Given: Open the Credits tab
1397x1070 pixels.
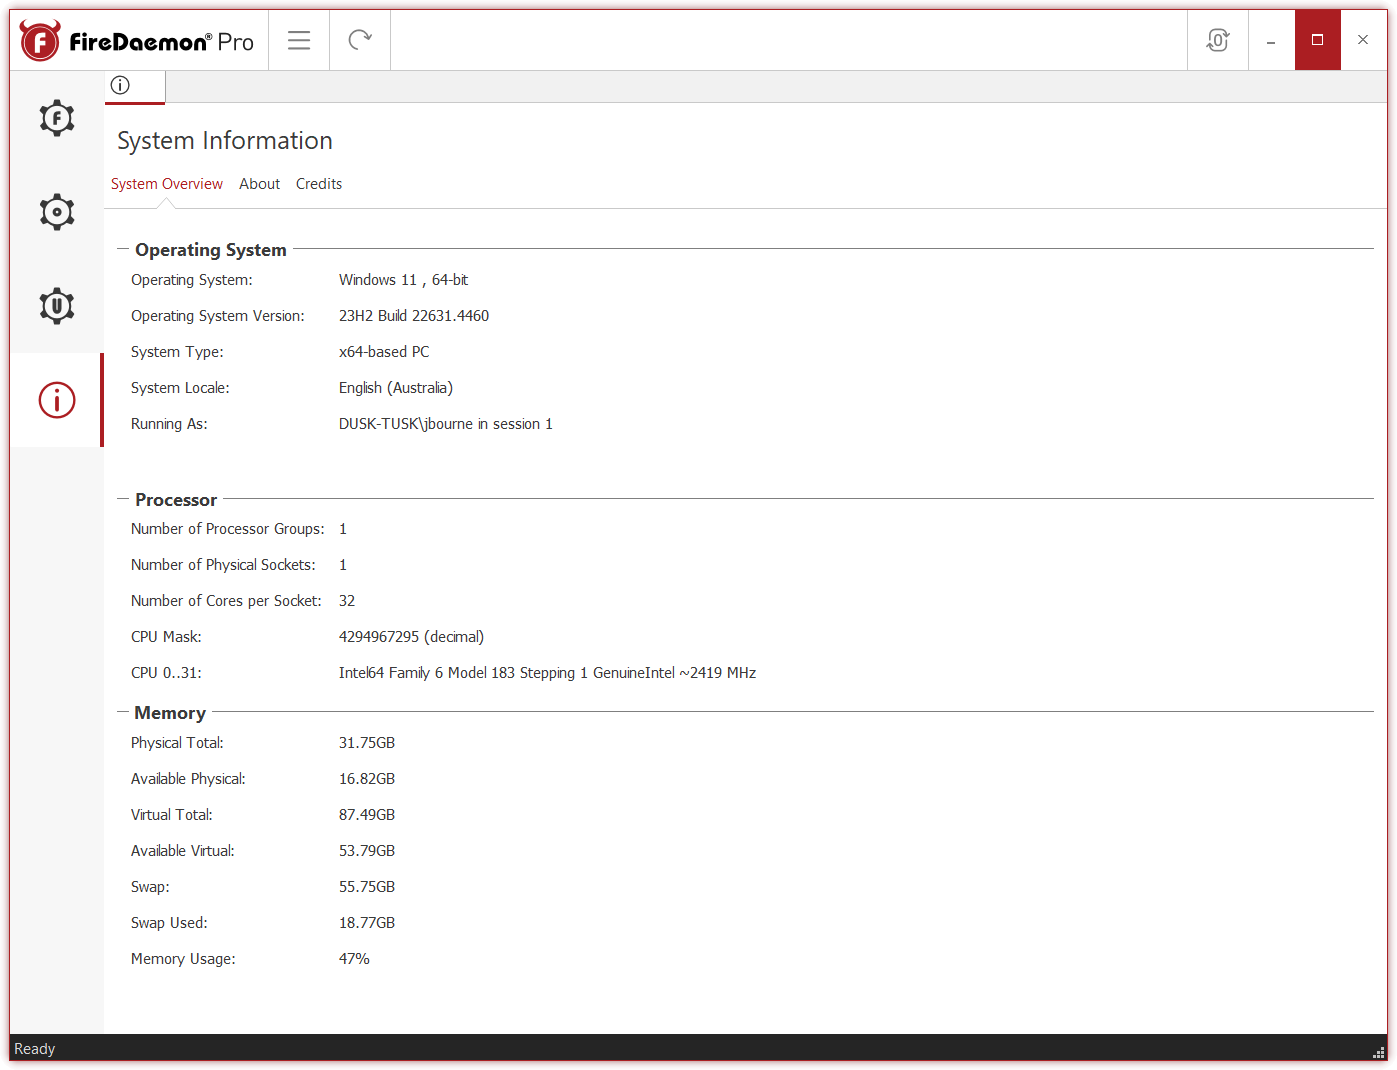Looking at the screenshot, I should click(318, 183).
